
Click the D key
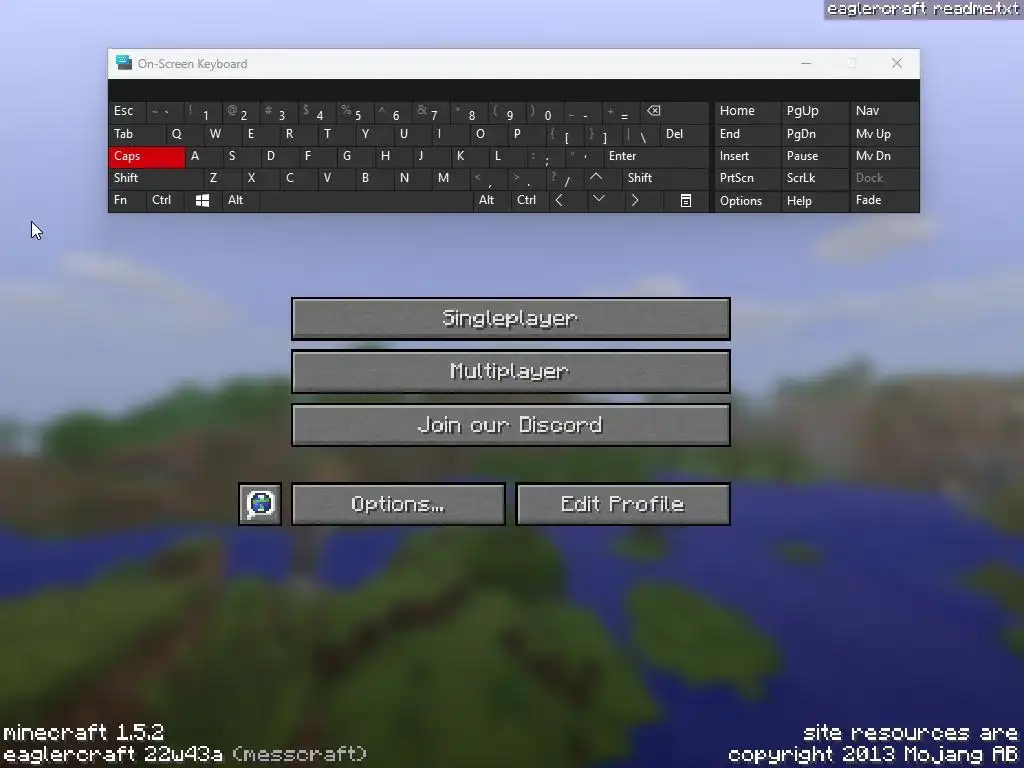click(279, 157)
